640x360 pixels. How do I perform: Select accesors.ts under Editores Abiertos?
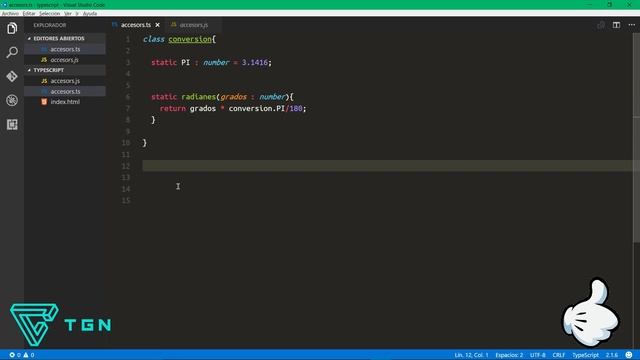click(65, 49)
